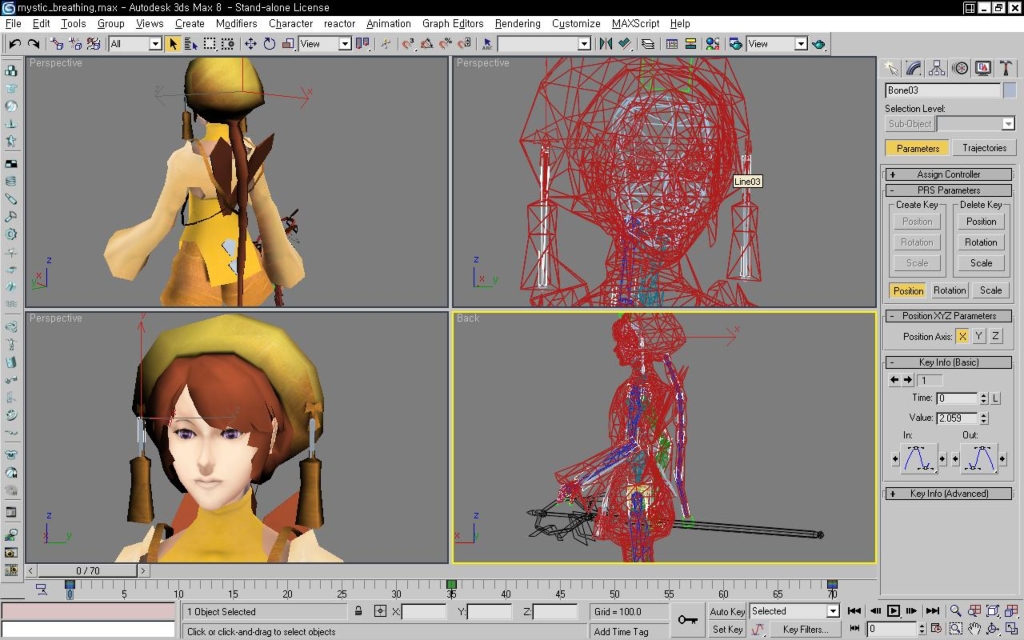Choose the Select and Move tool
The height and width of the screenshot is (640, 1024).
(250, 44)
